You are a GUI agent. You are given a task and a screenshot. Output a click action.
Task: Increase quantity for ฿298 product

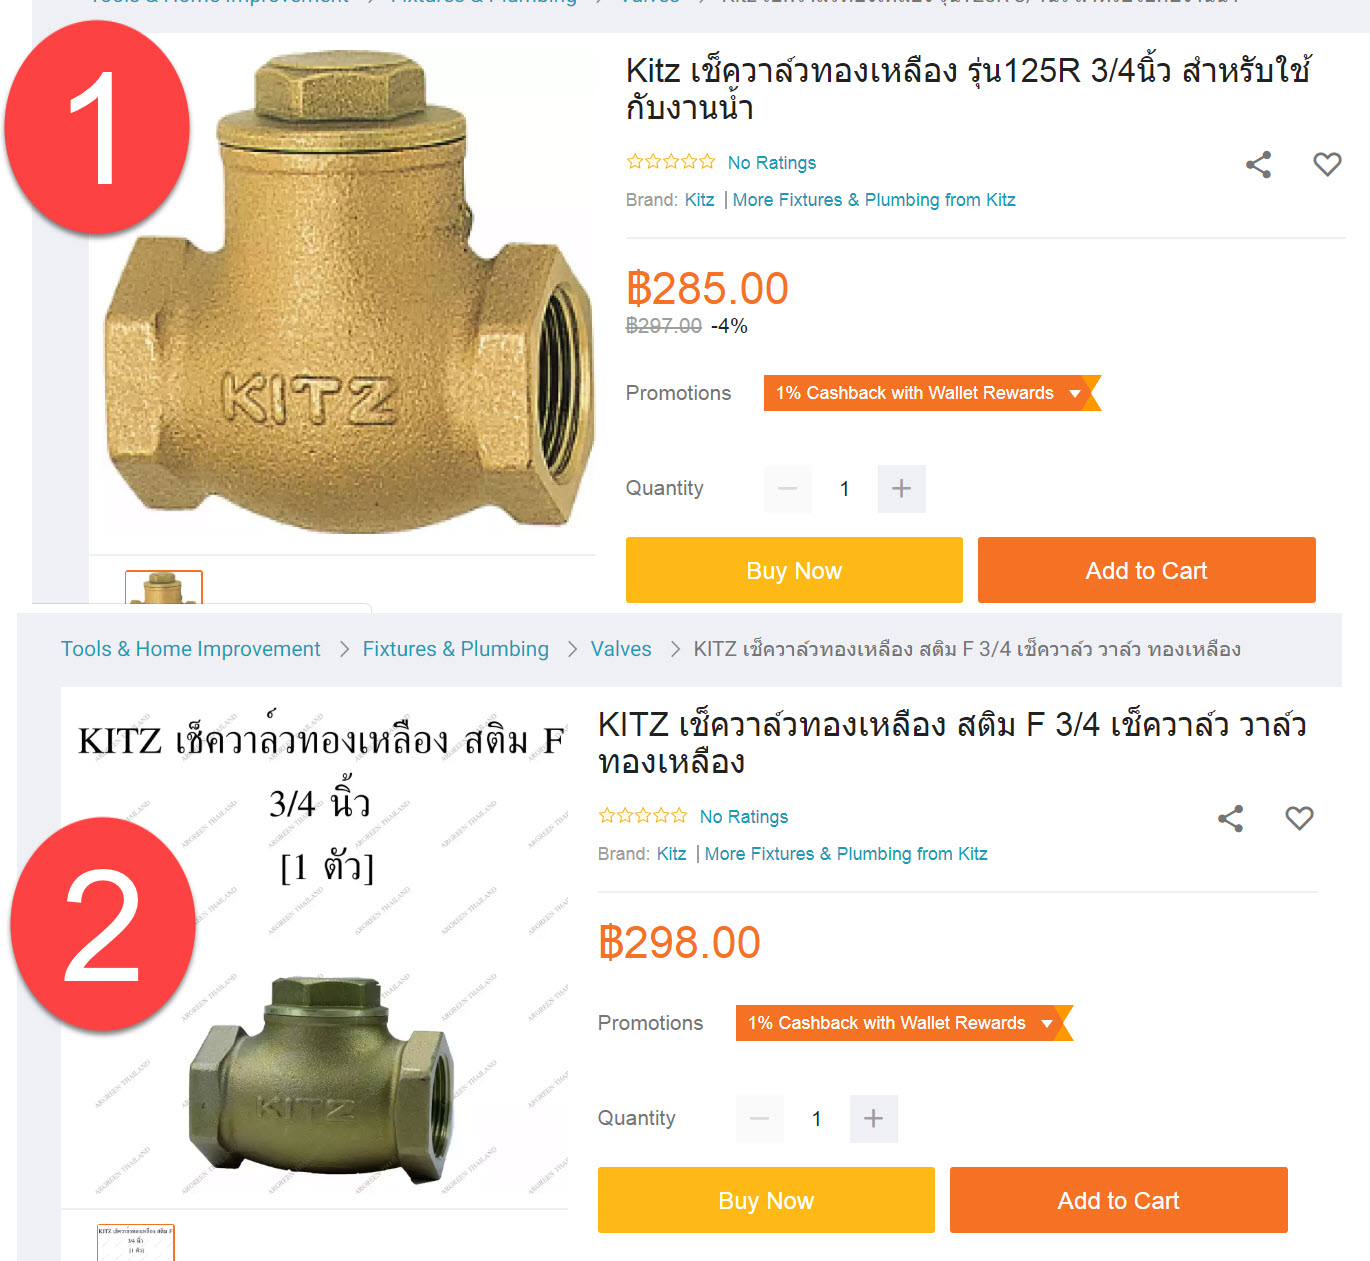873,1119
